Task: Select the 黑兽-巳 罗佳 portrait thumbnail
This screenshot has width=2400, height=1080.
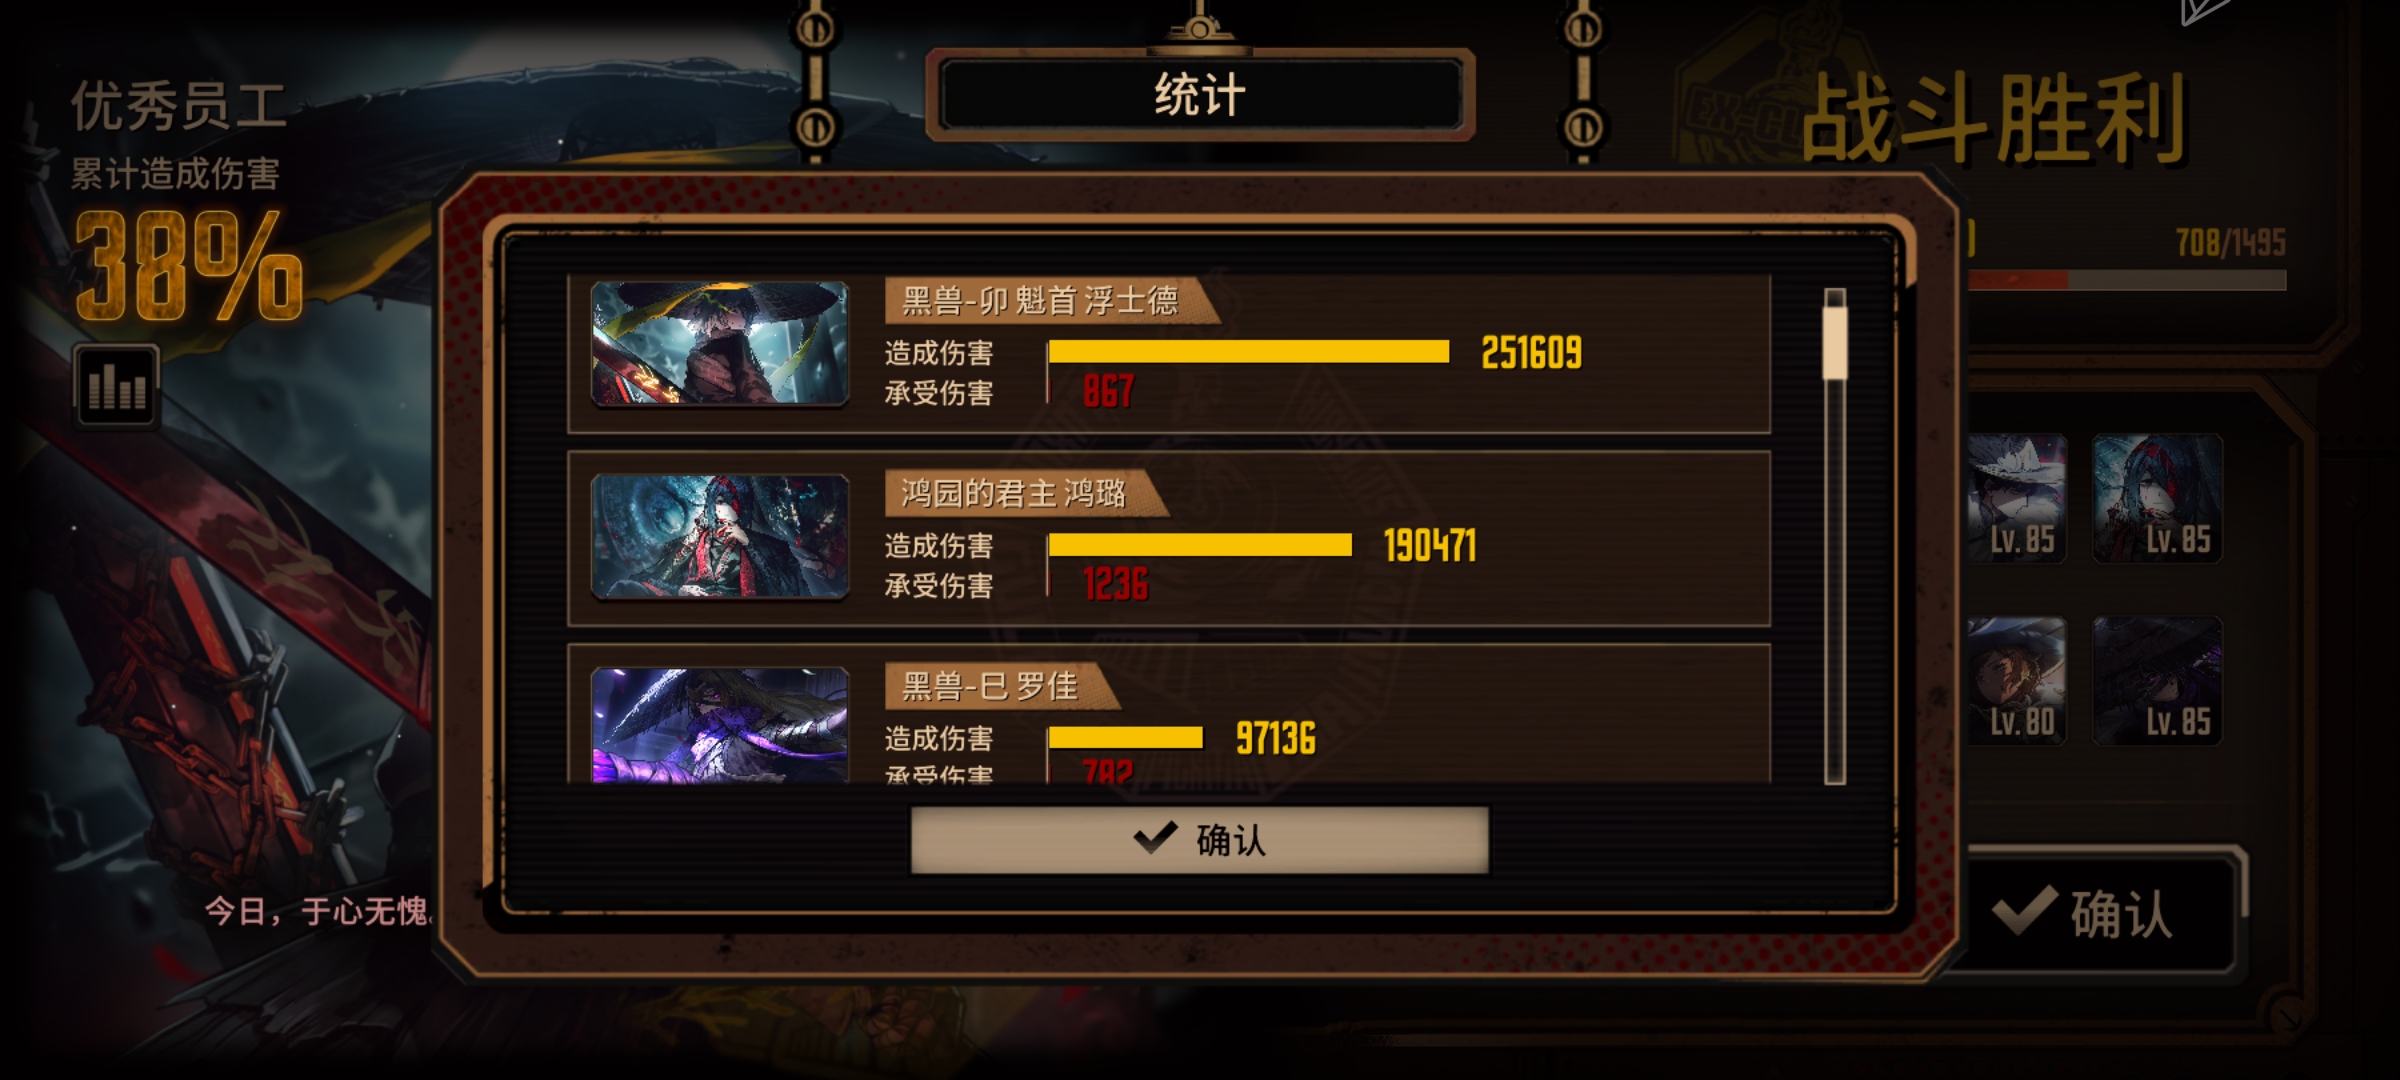Action: 720,725
